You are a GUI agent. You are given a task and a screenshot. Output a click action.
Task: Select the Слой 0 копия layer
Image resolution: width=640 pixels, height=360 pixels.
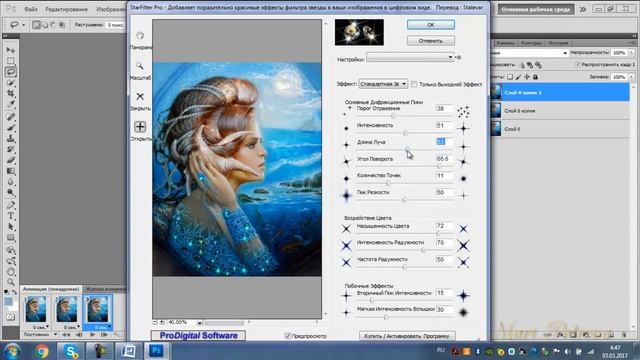pyautogui.click(x=560, y=111)
